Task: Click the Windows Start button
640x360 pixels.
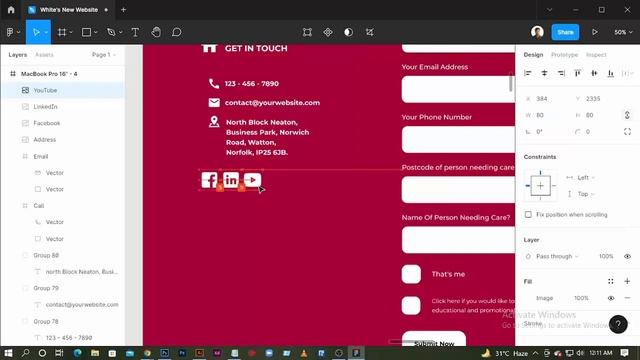Action: coord(8,353)
